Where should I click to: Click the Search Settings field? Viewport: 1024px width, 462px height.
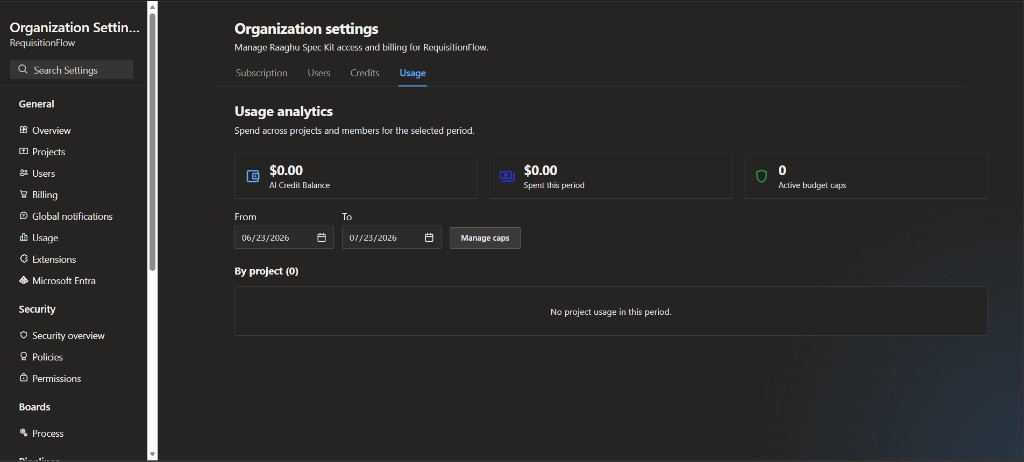click(71, 70)
